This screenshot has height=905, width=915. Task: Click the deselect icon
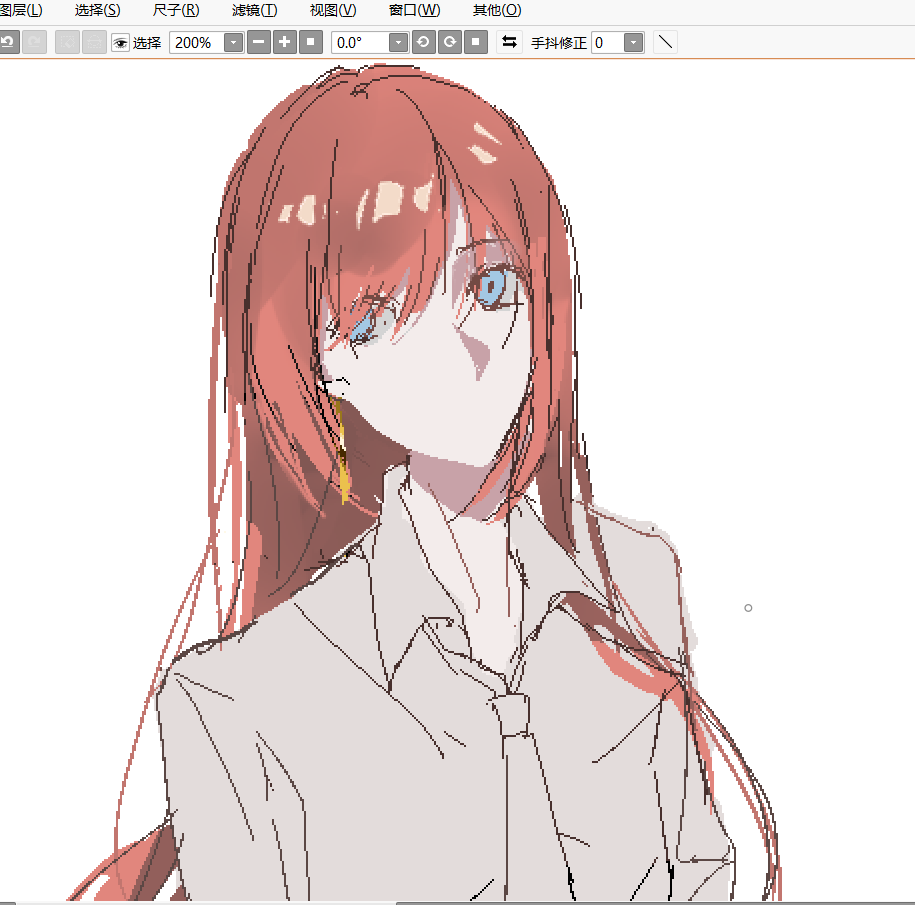[x=67, y=43]
